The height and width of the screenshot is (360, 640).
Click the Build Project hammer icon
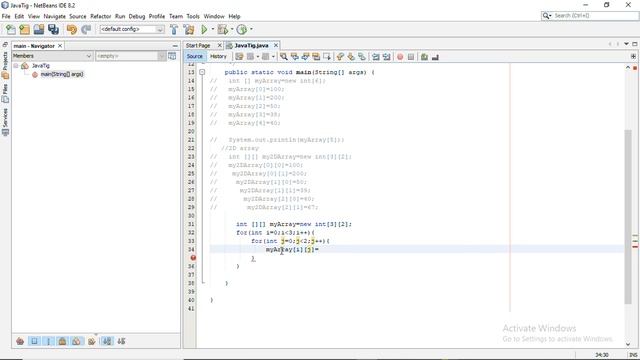174,29
